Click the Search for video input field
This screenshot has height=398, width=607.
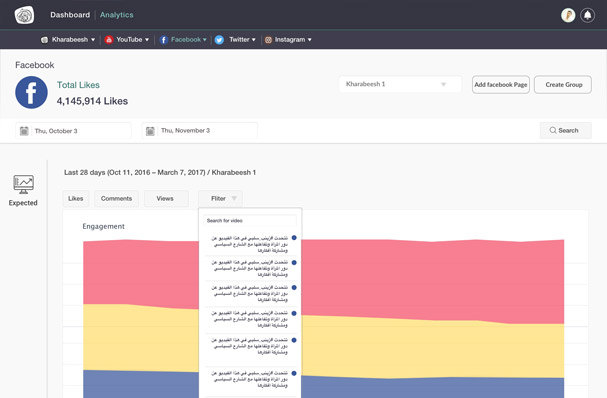[250, 221]
